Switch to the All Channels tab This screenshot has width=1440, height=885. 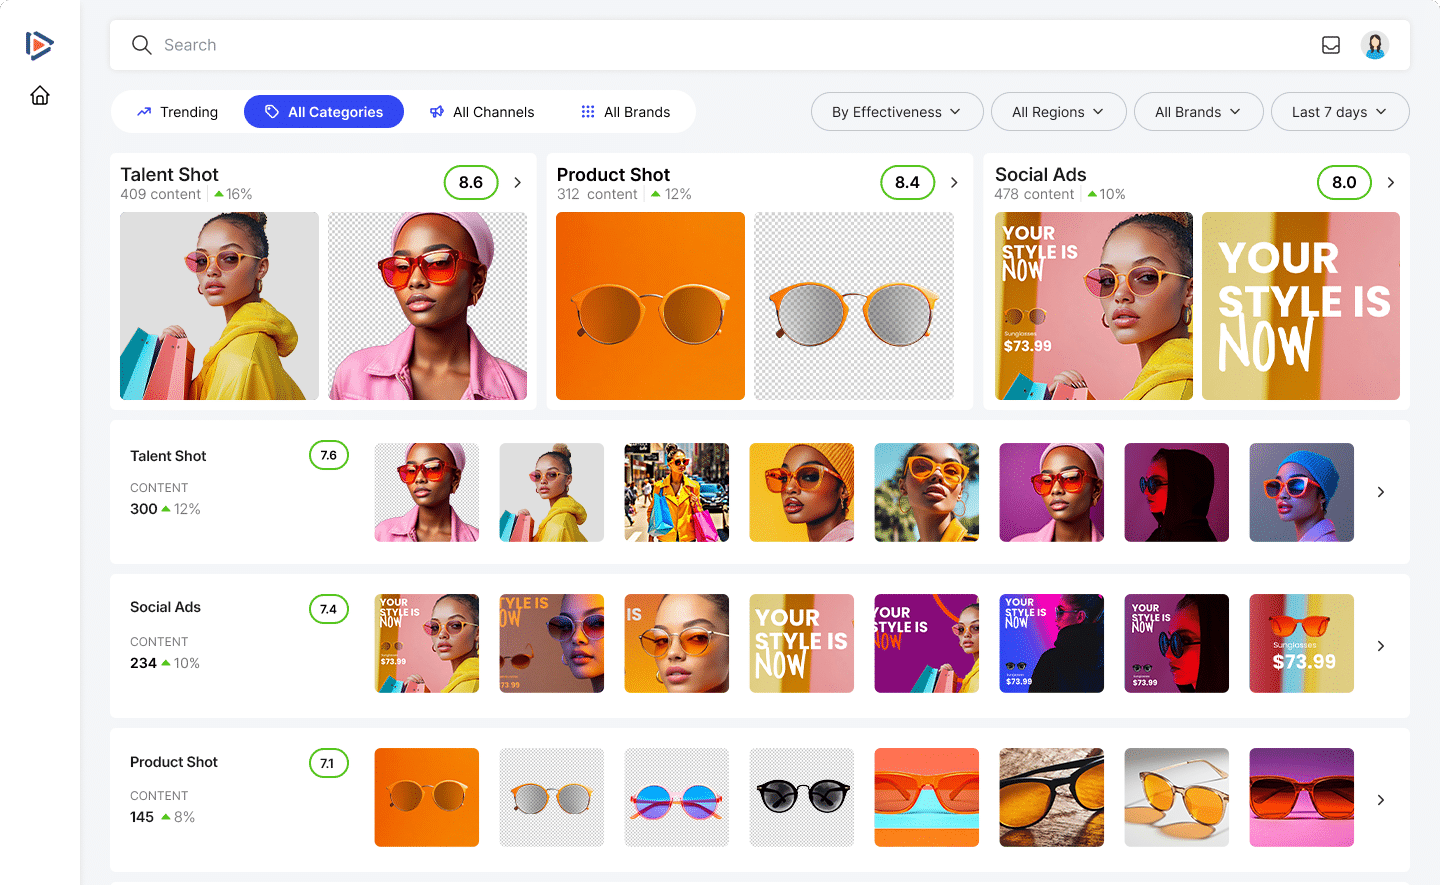pyautogui.click(x=482, y=112)
